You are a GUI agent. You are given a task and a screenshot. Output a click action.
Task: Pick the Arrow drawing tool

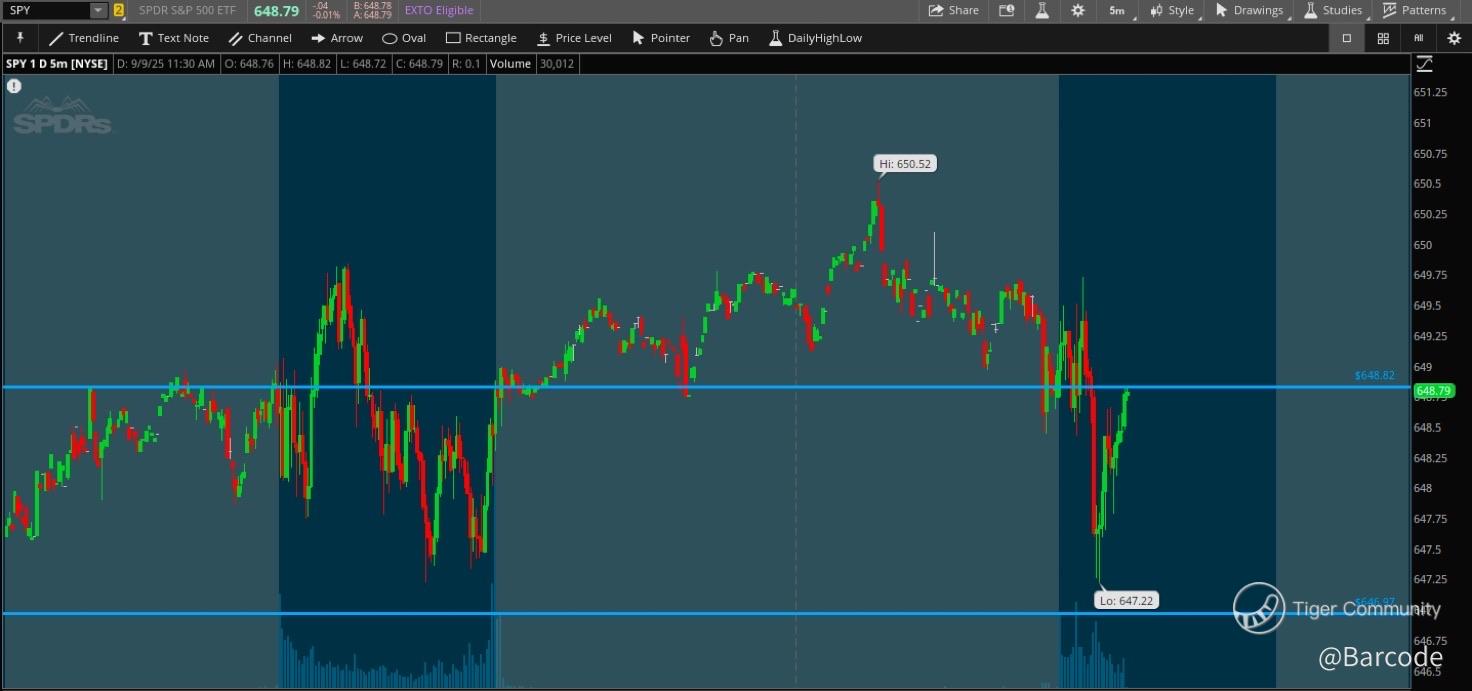pos(337,38)
